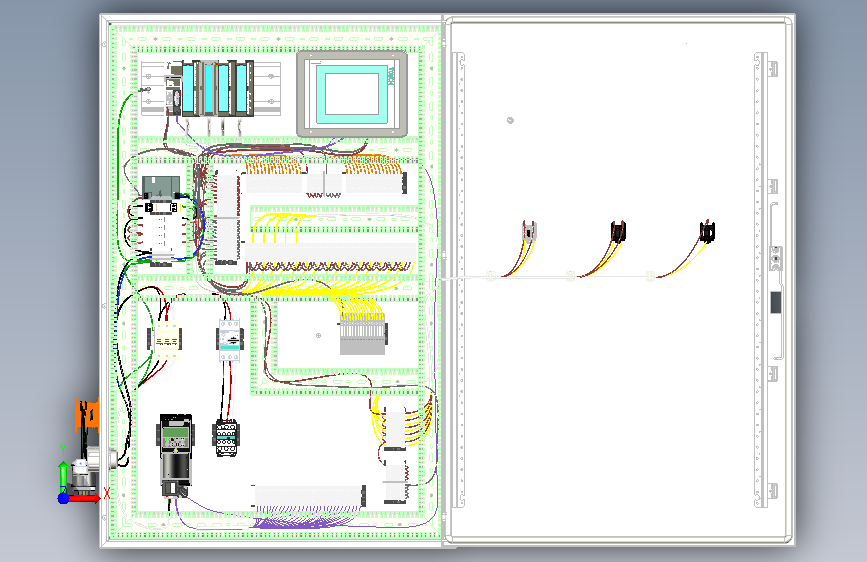Pick the gray-green power supply unit
The height and width of the screenshot is (562, 867).
[x=161, y=186]
